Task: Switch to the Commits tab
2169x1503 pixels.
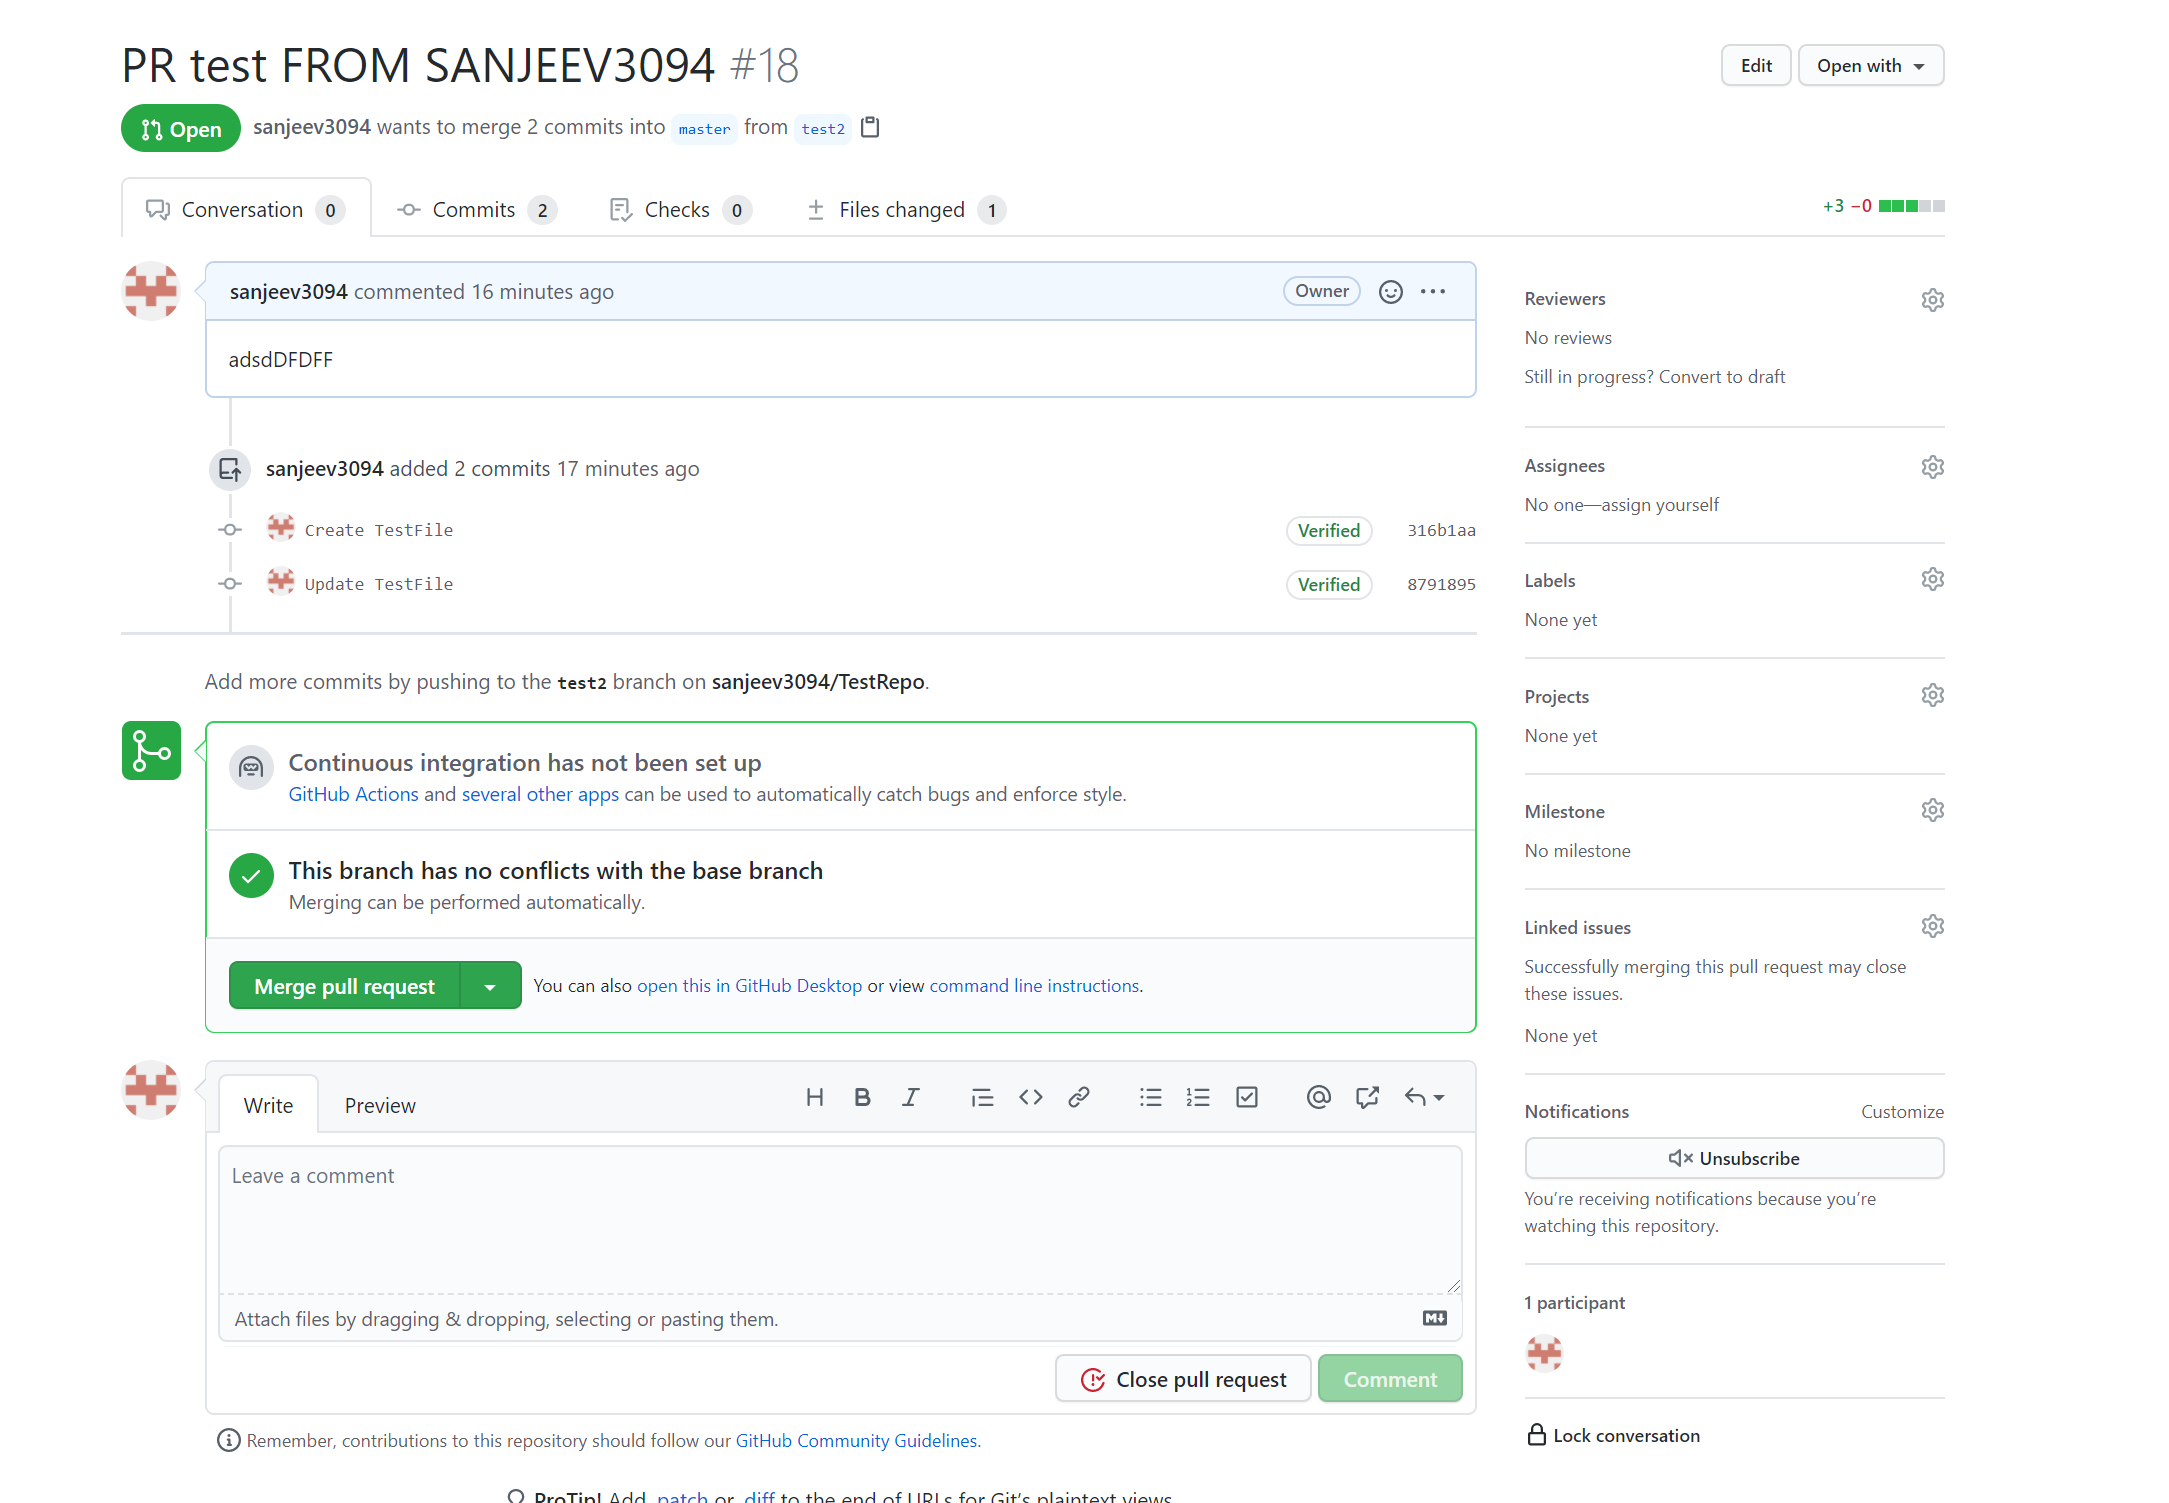Action: 476,209
